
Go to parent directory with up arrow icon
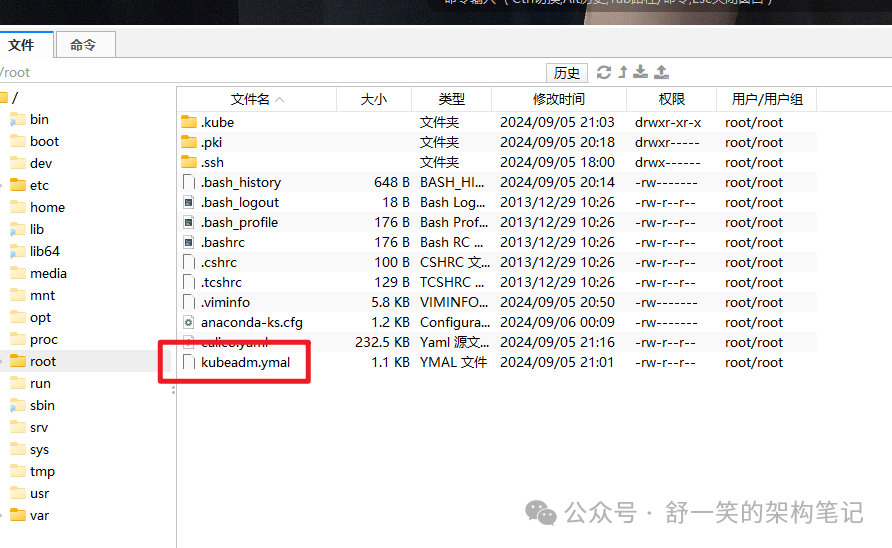pyautogui.click(x=623, y=72)
